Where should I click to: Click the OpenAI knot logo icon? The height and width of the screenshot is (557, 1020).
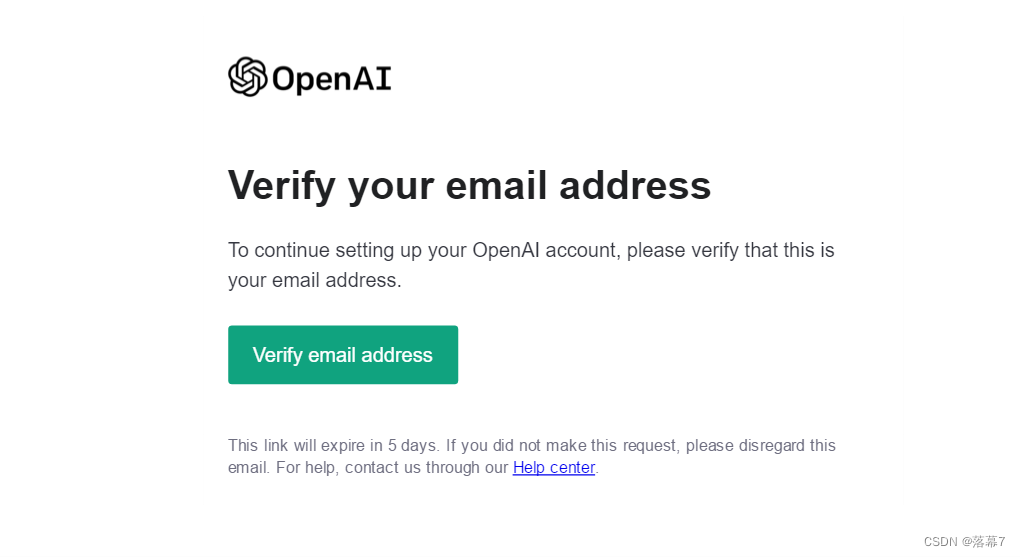coord(247,77)
